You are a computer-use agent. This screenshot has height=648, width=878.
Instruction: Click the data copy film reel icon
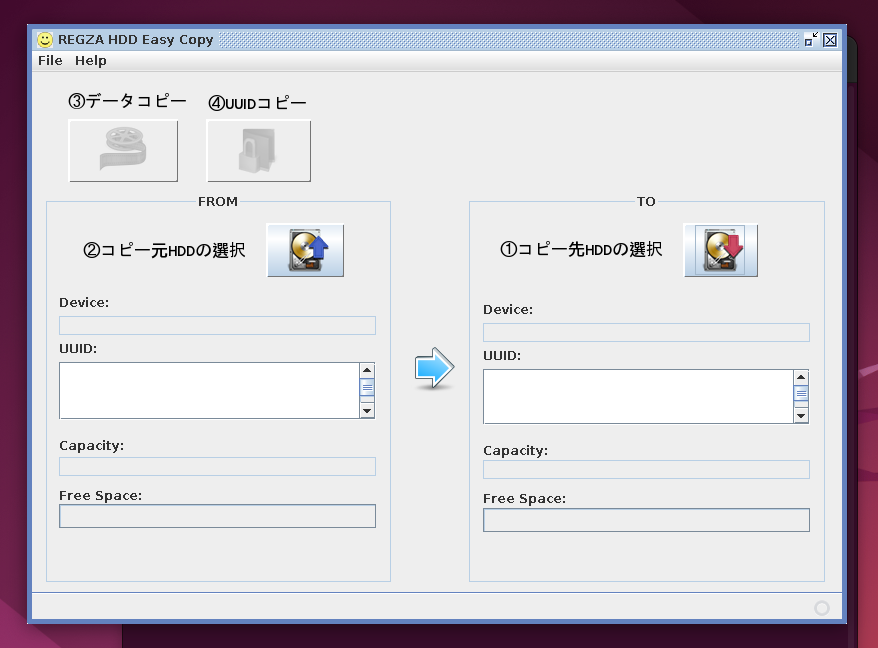coord(123,151)
